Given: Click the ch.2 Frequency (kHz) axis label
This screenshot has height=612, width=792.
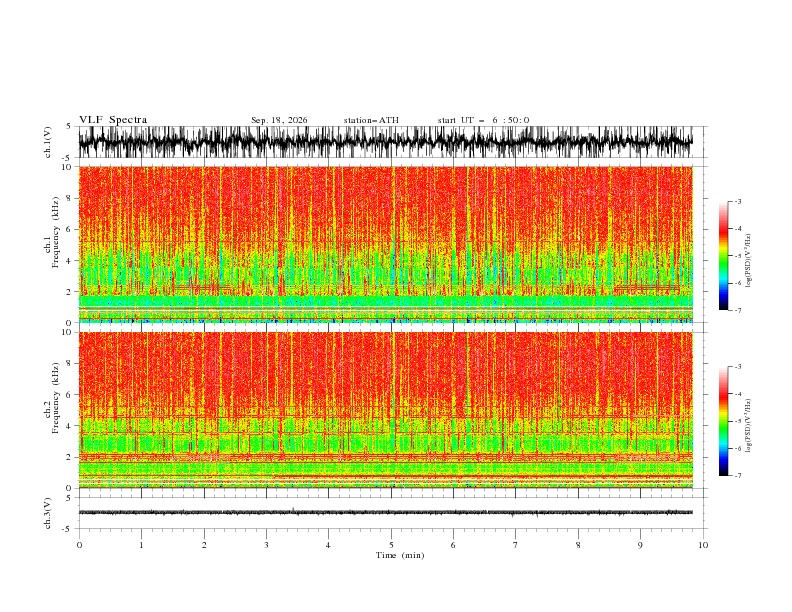Looking at the screenshot, I should click(x=52, y=410).
